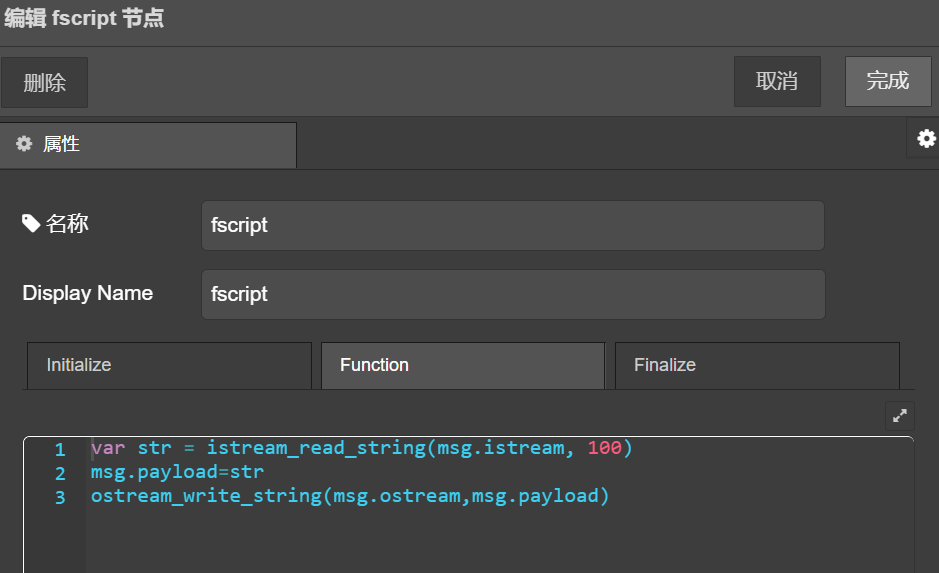Viewport: 939px width, 573px height.
Task: Click line number 3 in the editor gutter
Action: (x=60, y=497)
